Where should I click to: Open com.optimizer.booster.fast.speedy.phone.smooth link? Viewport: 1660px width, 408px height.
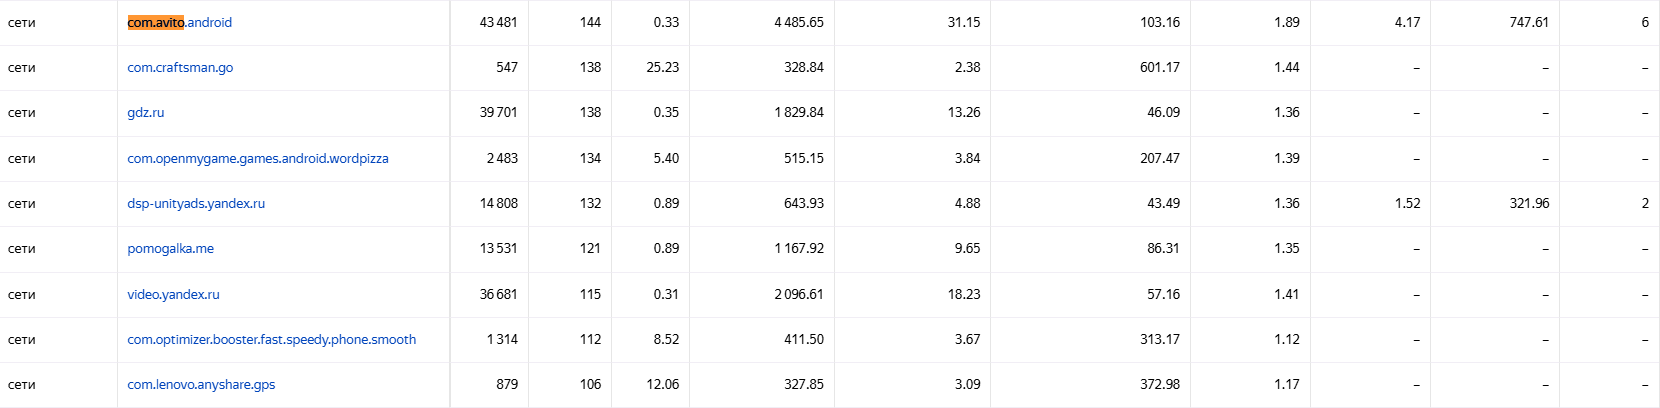(272, 339)
